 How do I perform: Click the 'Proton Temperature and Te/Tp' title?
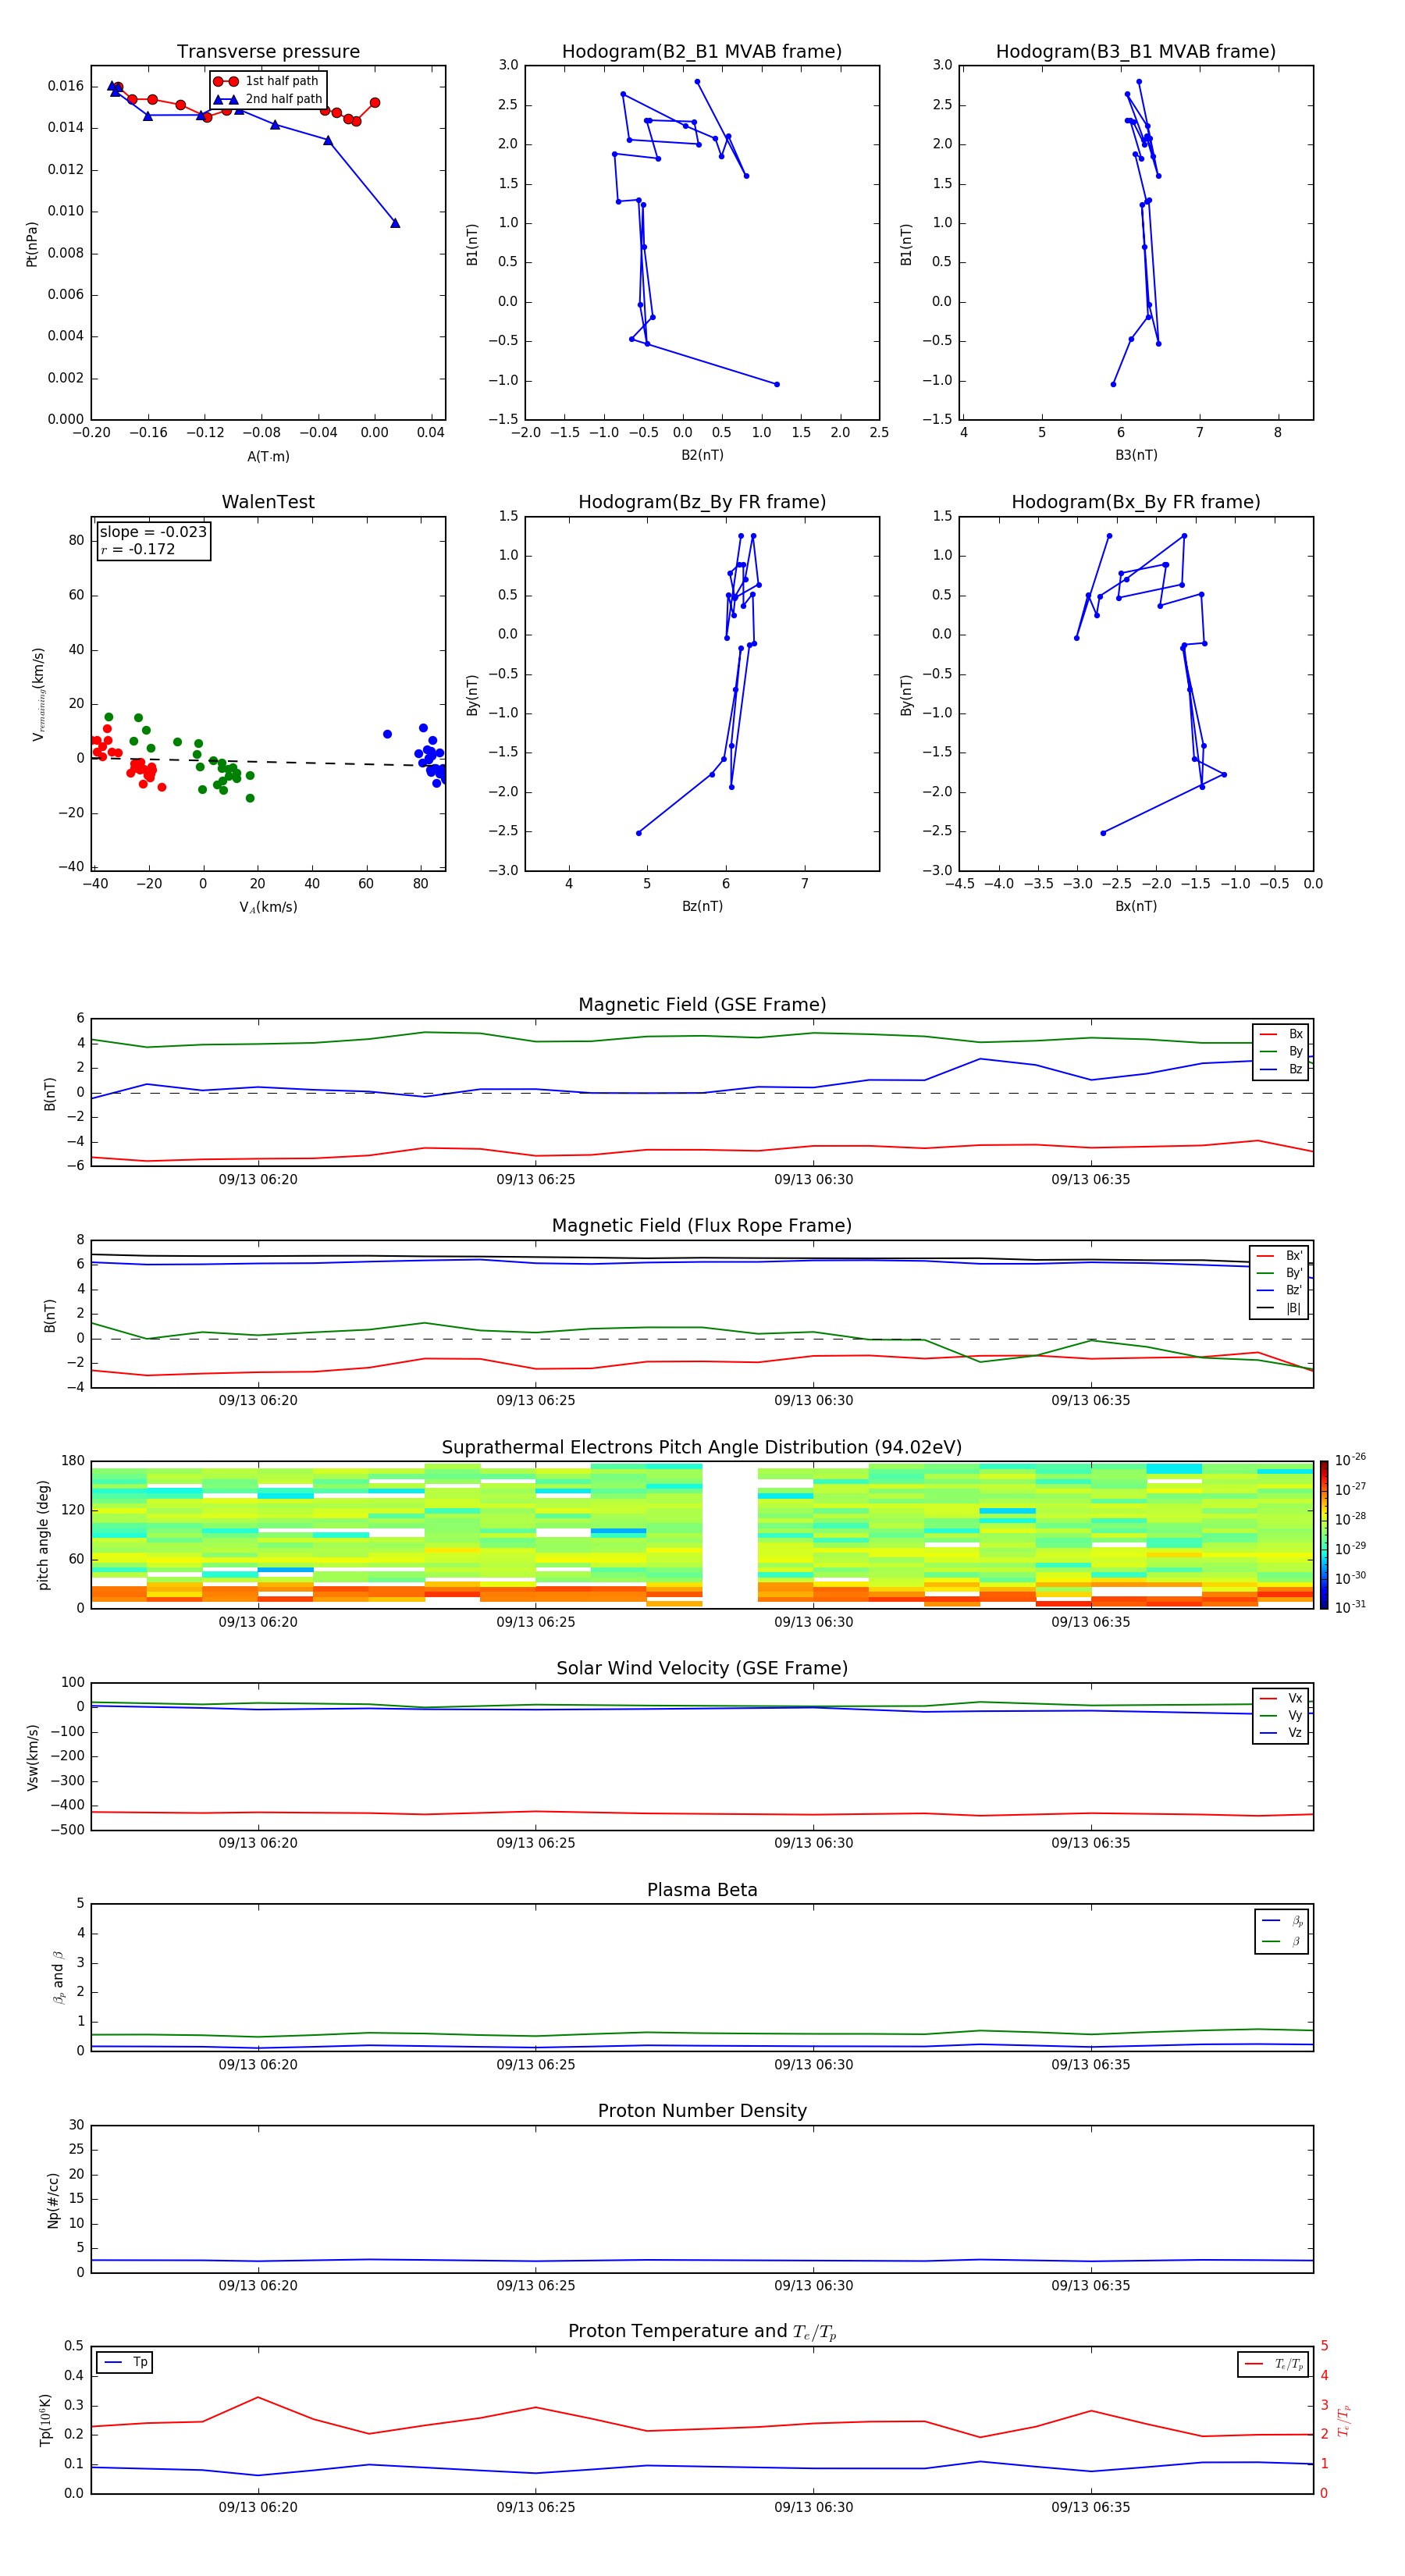pos(702,2332)
